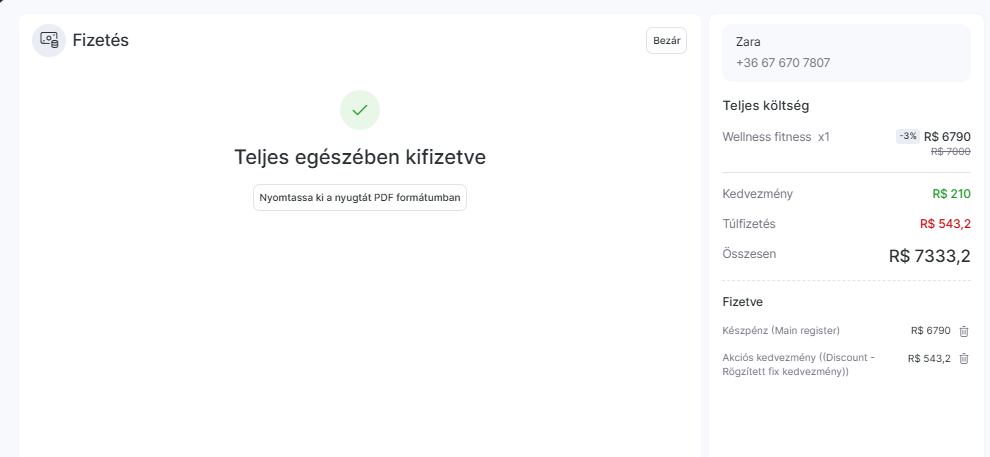The image size is (990, 457).
Task: Click the Fizetve section heading
Action: tap(742, 302)
